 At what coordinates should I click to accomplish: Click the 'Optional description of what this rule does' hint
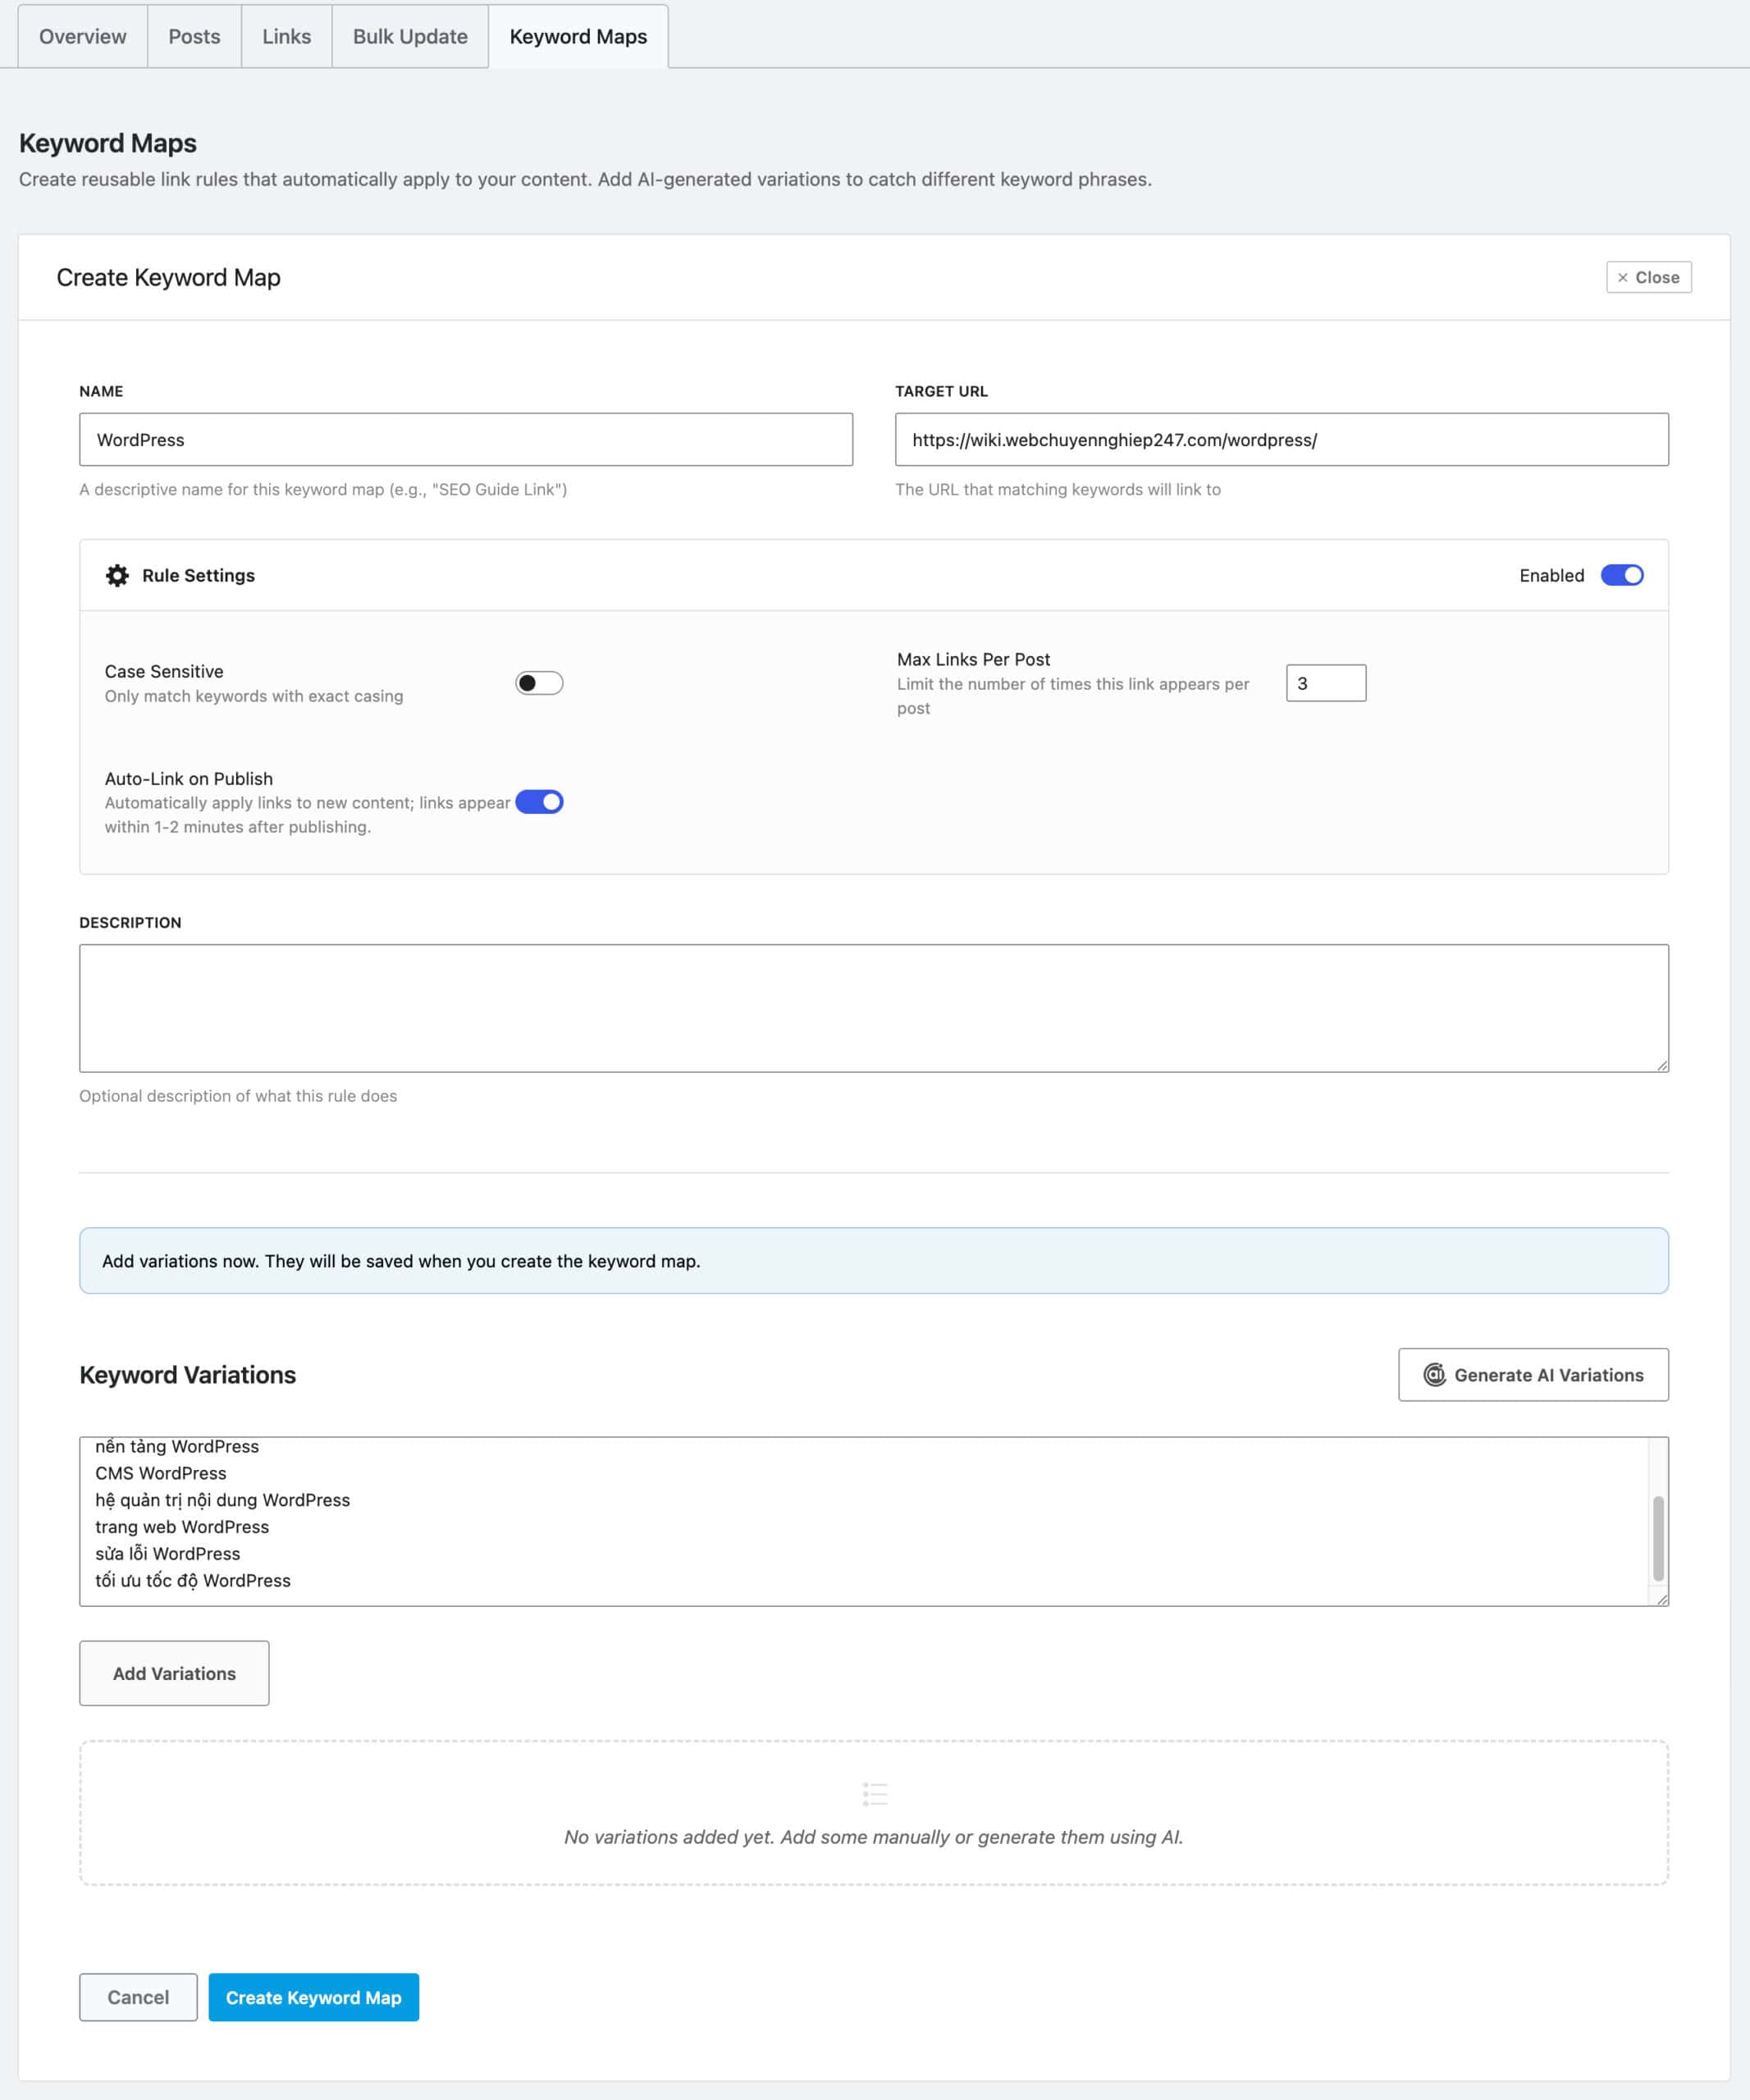[238, 1096]
